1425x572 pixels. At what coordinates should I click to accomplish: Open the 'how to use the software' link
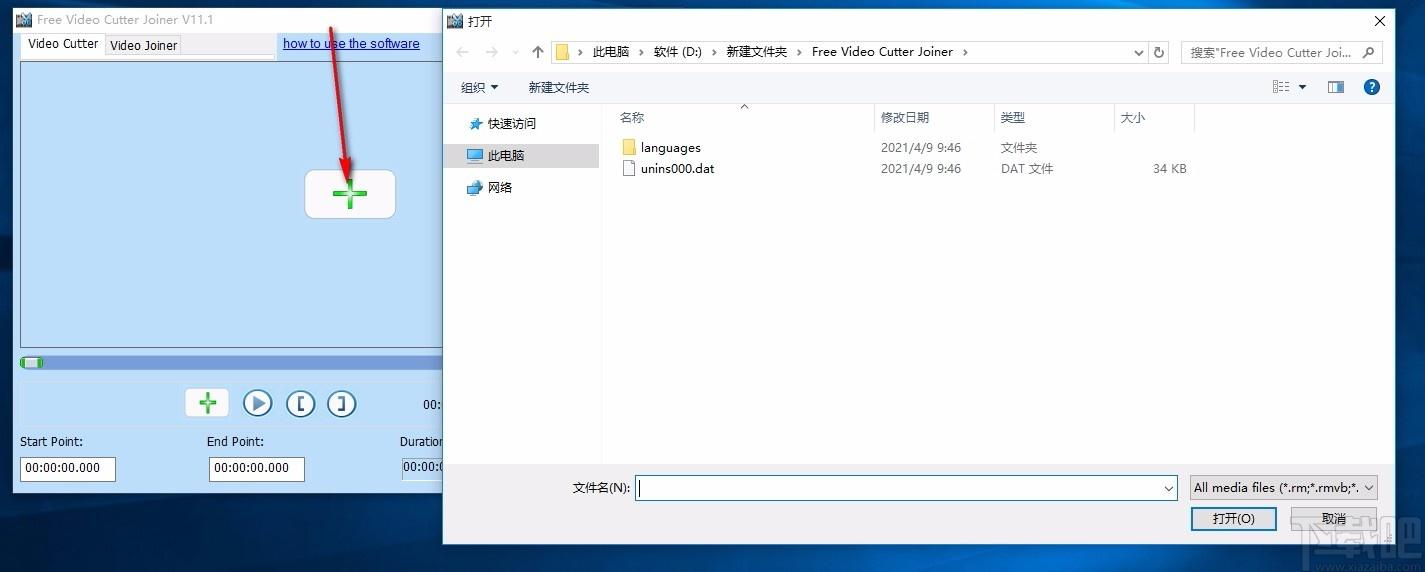click(x=351, y=43)
